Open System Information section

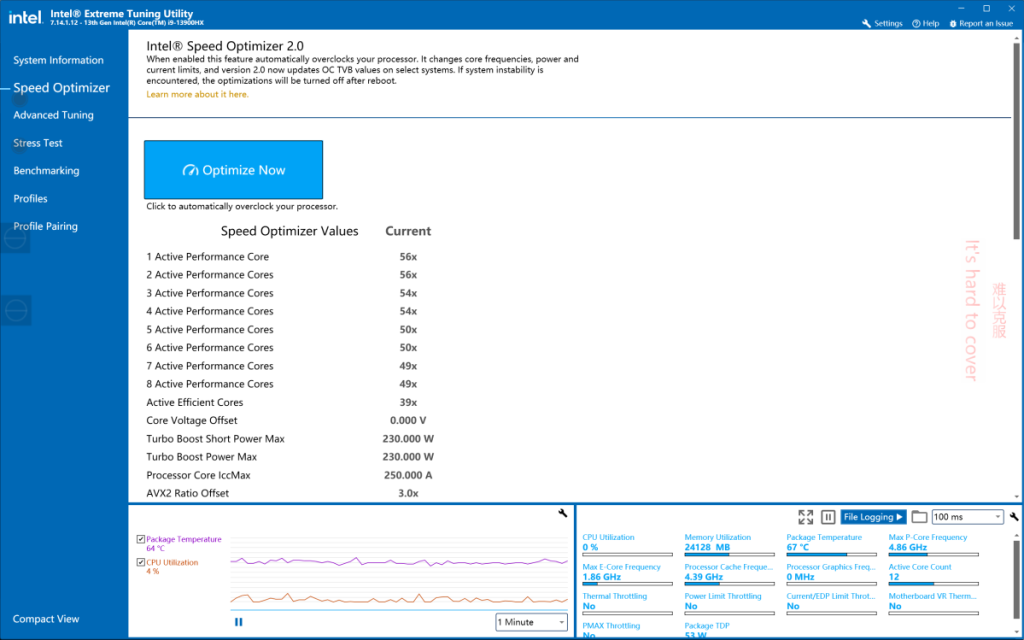pyautogui.click(x=58, y=60)
